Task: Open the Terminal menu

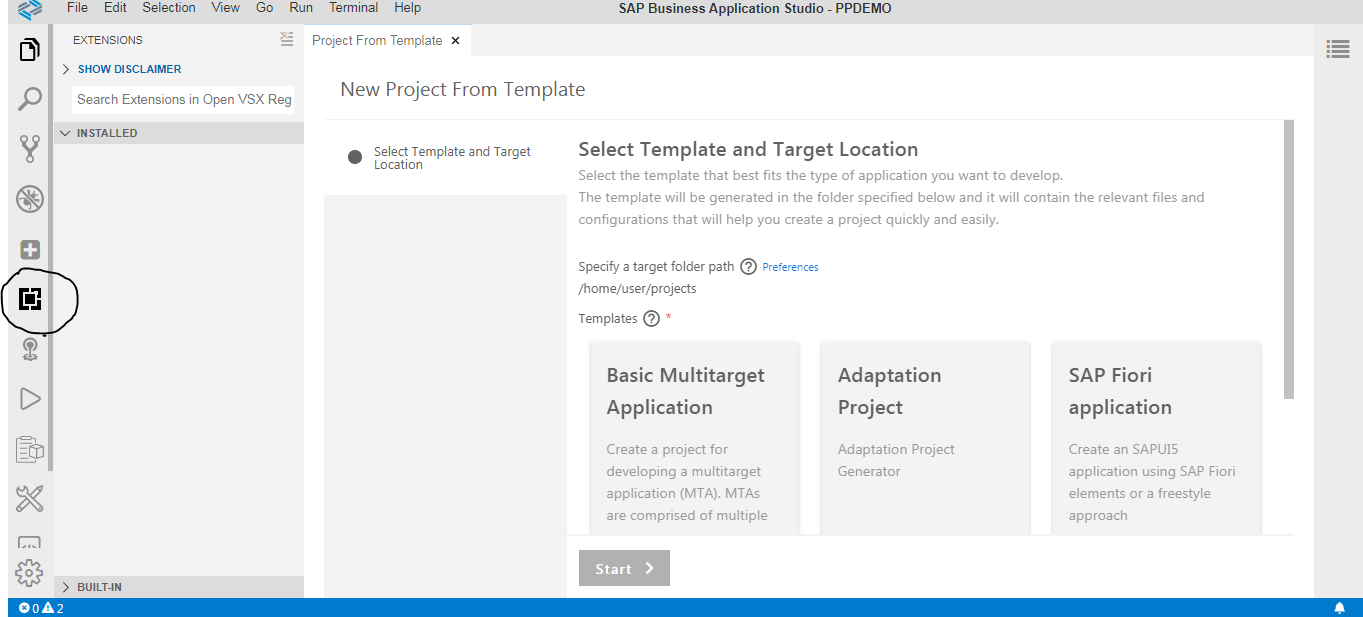Action: pos(353,8)
